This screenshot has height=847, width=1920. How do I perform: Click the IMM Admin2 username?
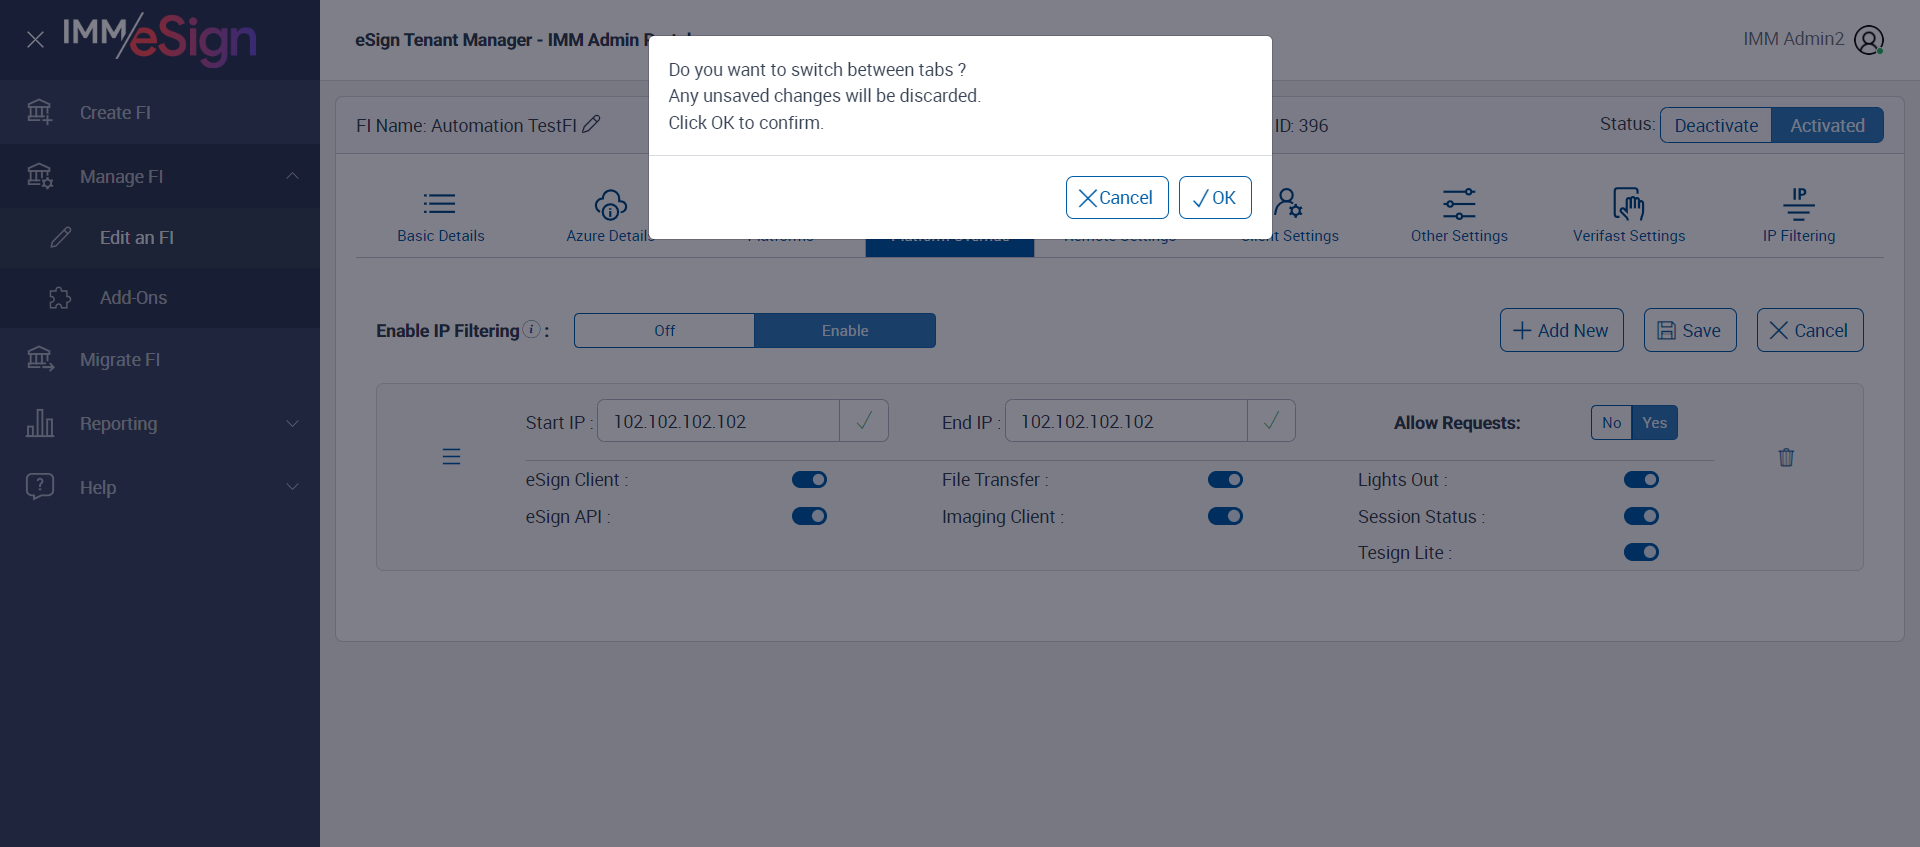pos(1793,39)
